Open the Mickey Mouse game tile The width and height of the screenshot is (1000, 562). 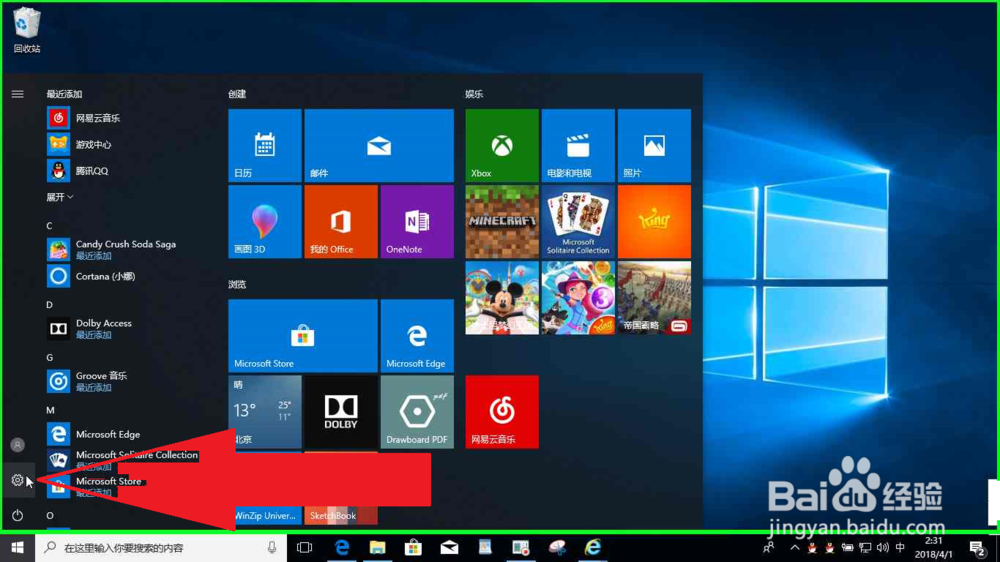pos(502,298)
